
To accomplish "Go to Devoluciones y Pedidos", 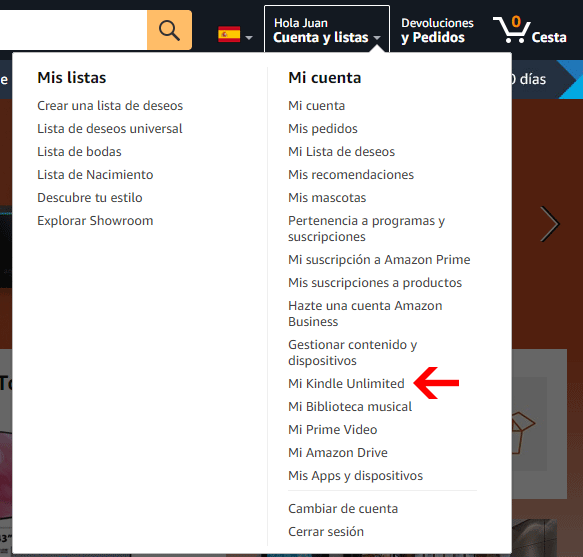I will [437, 30].
